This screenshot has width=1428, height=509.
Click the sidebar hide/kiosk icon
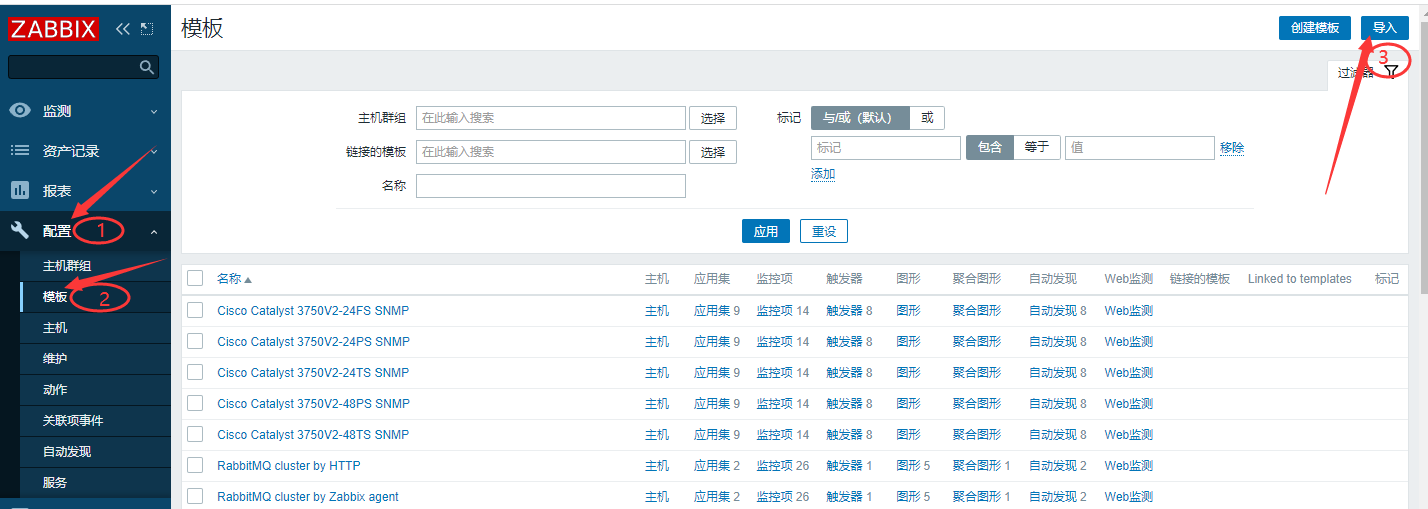(x=147, y=29)
